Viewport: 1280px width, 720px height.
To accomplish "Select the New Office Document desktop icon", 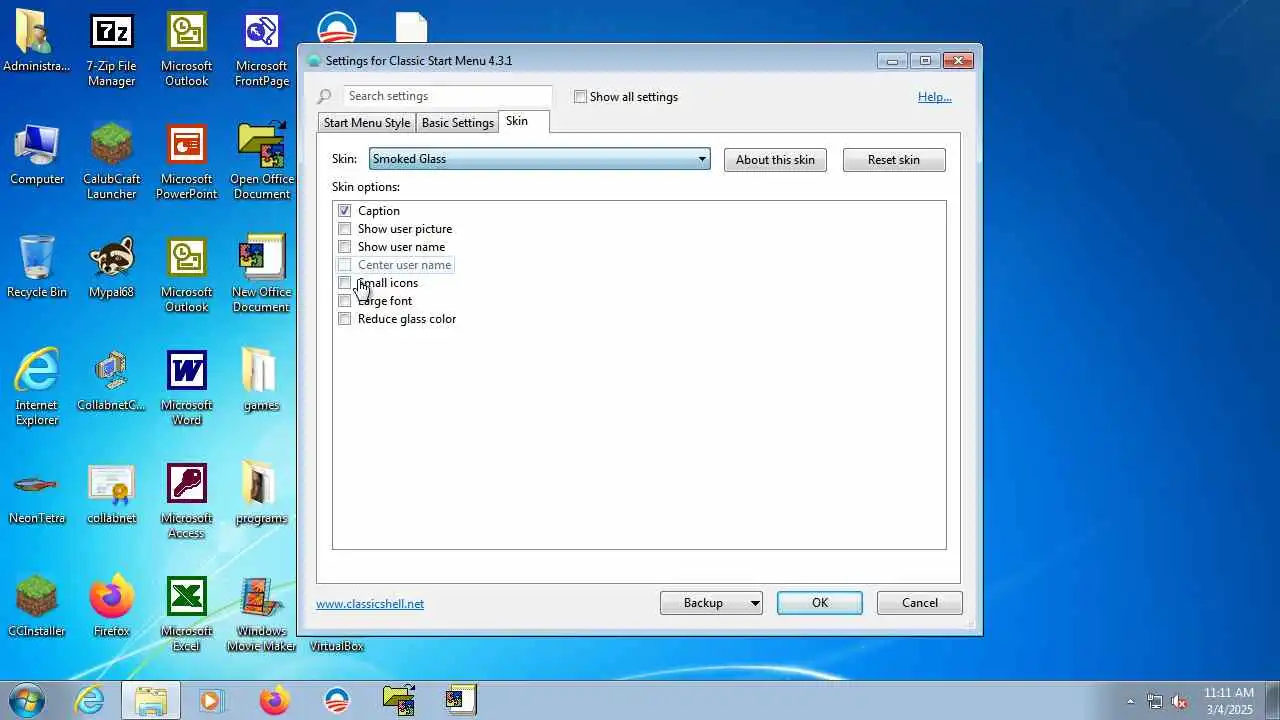I will tap(261, 275).
